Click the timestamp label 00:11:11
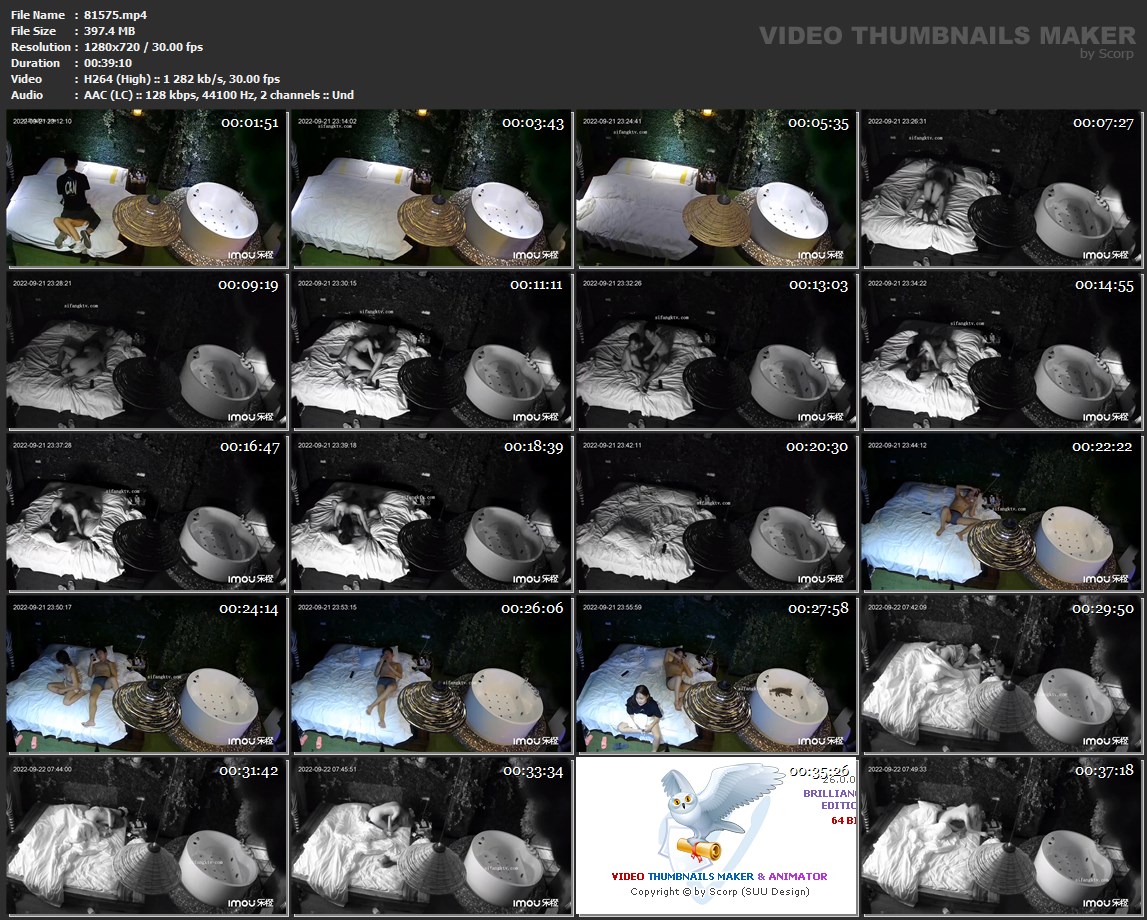This screenshot has width=1147, height=920. 536,285
